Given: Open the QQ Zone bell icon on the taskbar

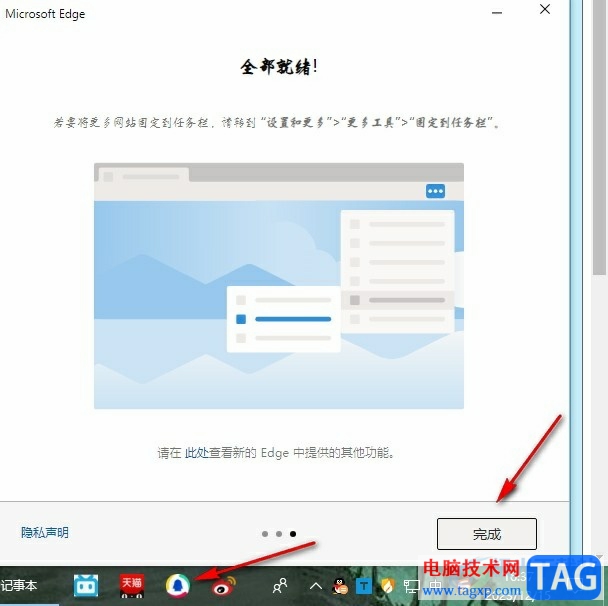Looking at the screenshot, I should pyautogui.click(x=178, y=585).
